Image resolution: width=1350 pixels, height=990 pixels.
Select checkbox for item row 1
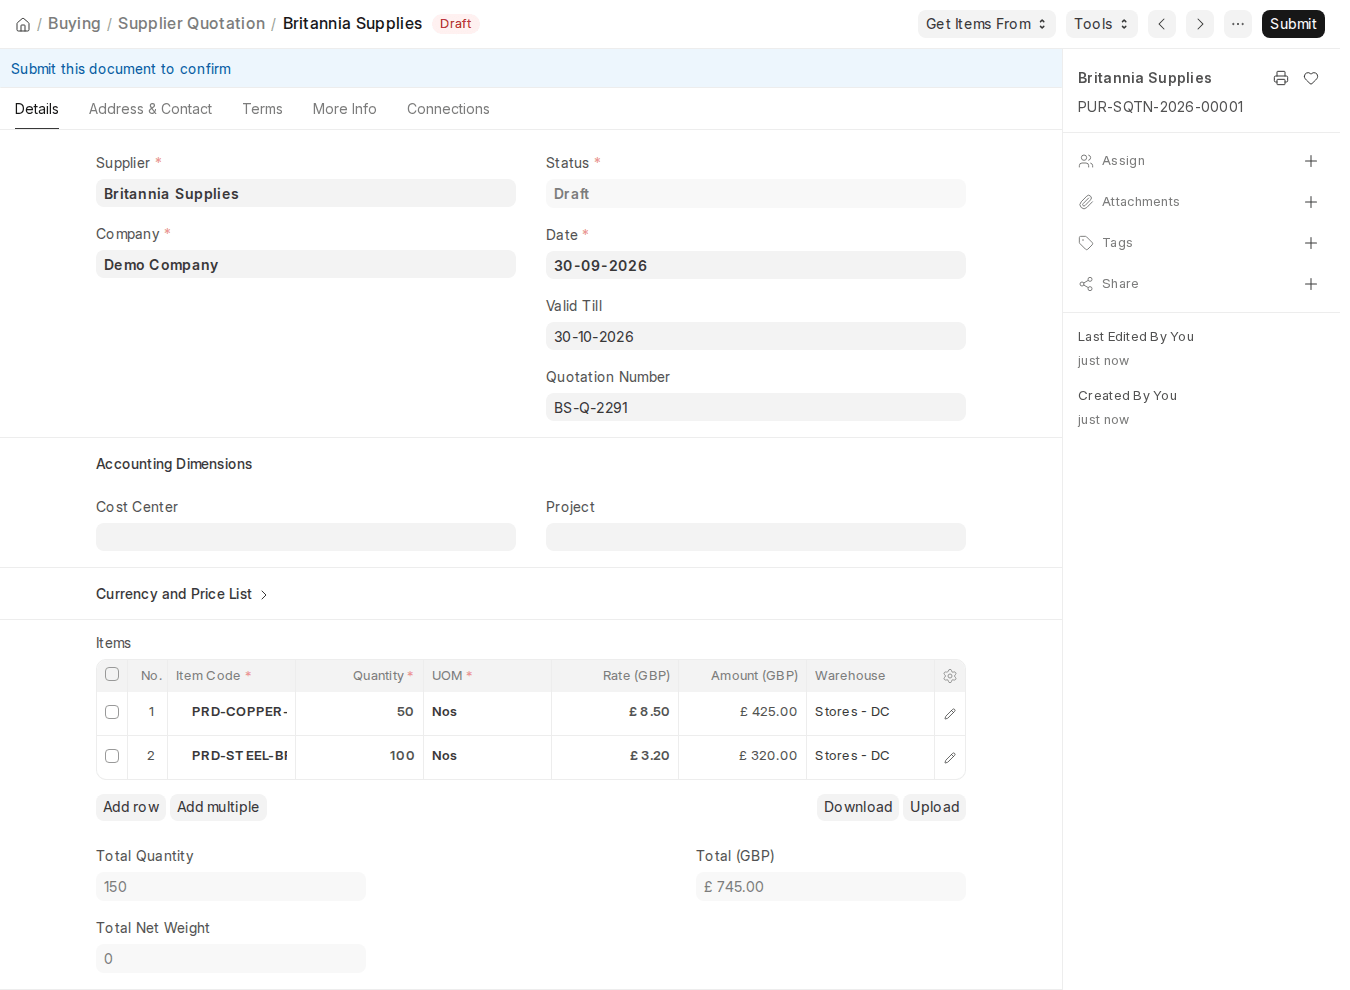[112, 712]
